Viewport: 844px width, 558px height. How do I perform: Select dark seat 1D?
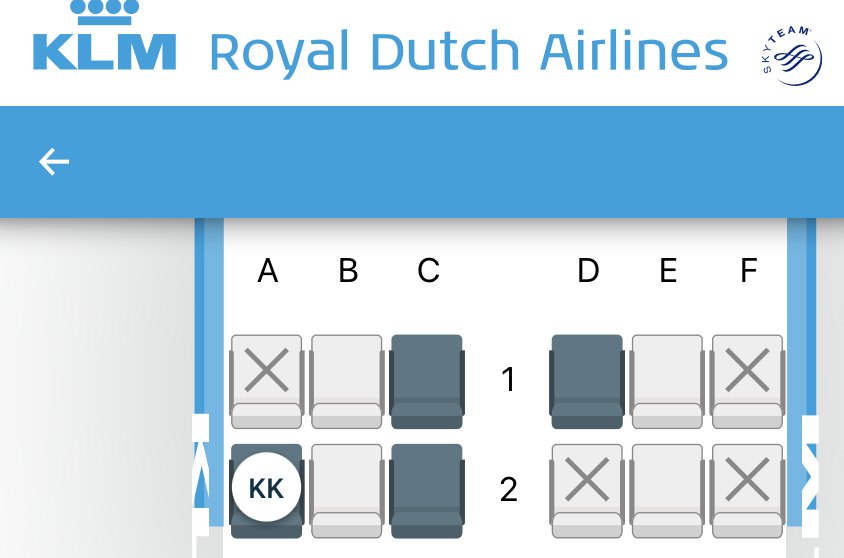tap(587, 382)
